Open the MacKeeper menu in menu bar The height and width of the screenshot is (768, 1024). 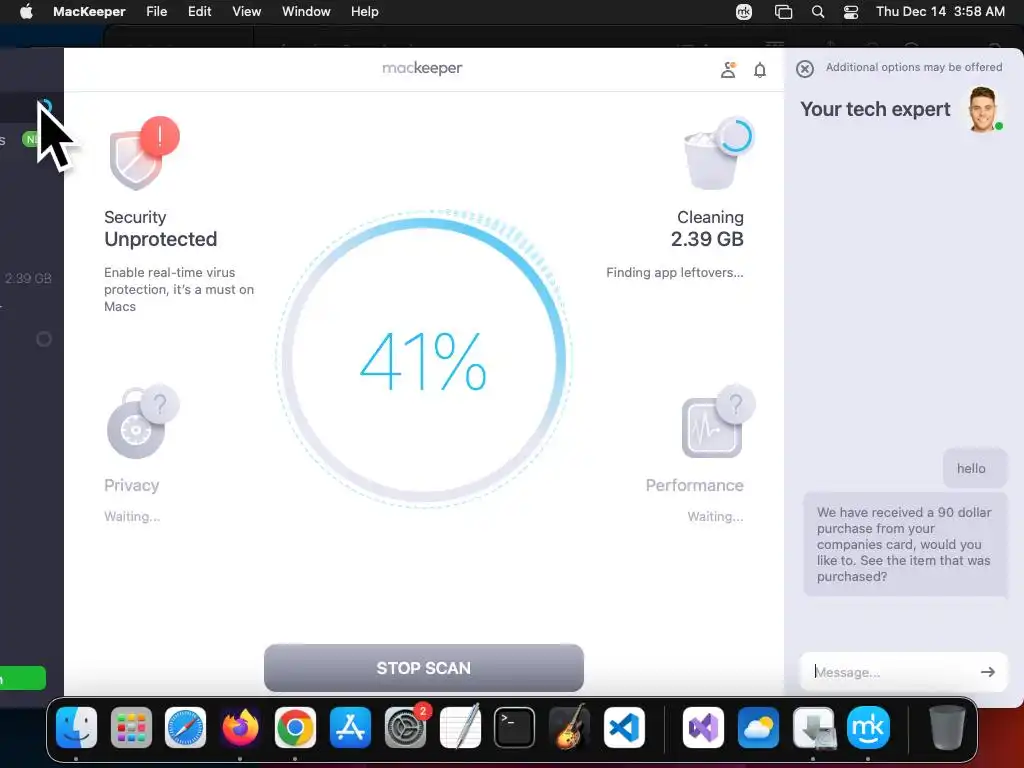tap(89, 12)
